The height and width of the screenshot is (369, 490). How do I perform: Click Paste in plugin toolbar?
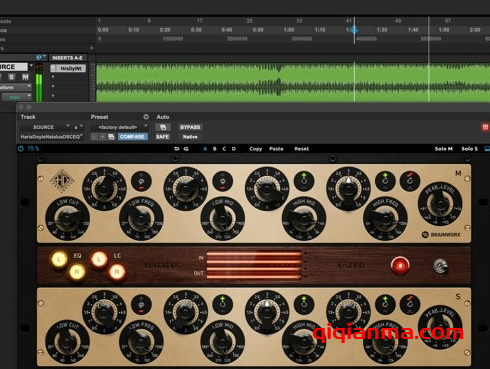coord(276,149)
